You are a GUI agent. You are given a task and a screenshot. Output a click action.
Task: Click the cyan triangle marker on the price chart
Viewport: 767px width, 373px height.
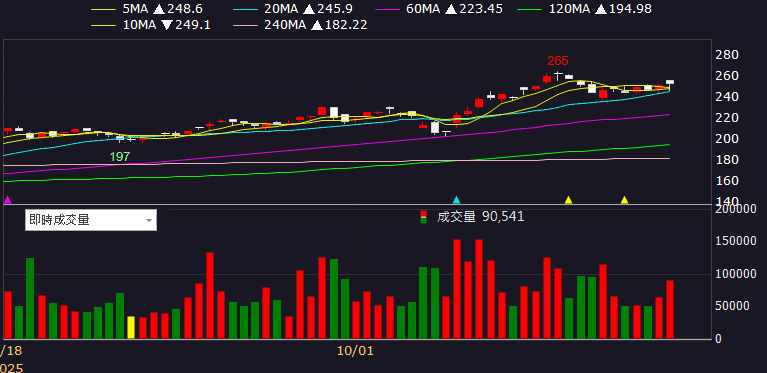[456, 199]
